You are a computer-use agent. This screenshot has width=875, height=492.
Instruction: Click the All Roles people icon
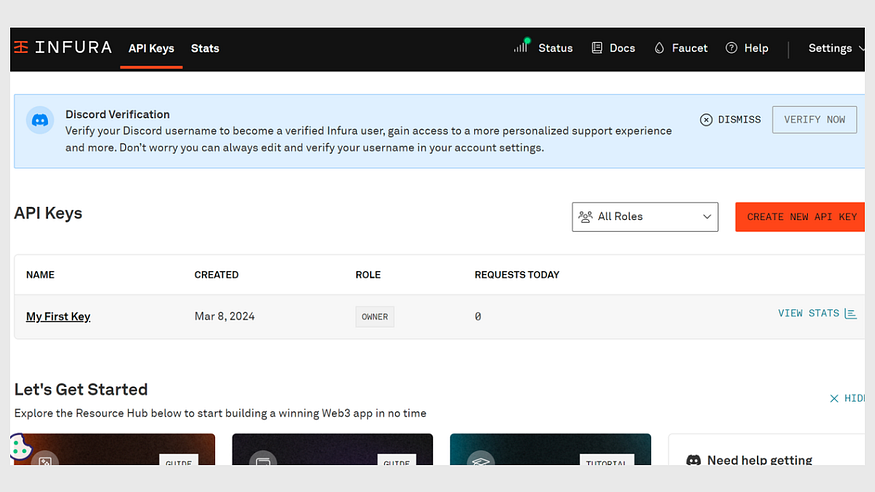coord(585,216)
